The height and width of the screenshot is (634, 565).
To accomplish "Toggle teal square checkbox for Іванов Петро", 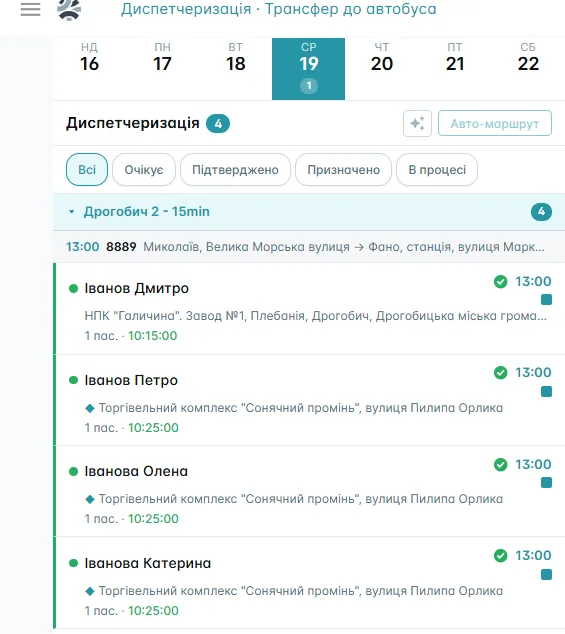I will point(546,391).
